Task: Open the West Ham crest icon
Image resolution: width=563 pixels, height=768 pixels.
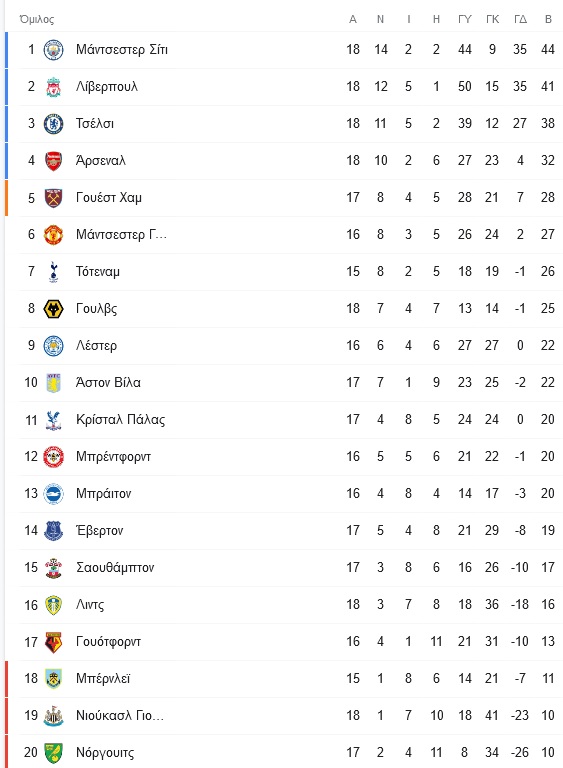Action: pos(53,198)
